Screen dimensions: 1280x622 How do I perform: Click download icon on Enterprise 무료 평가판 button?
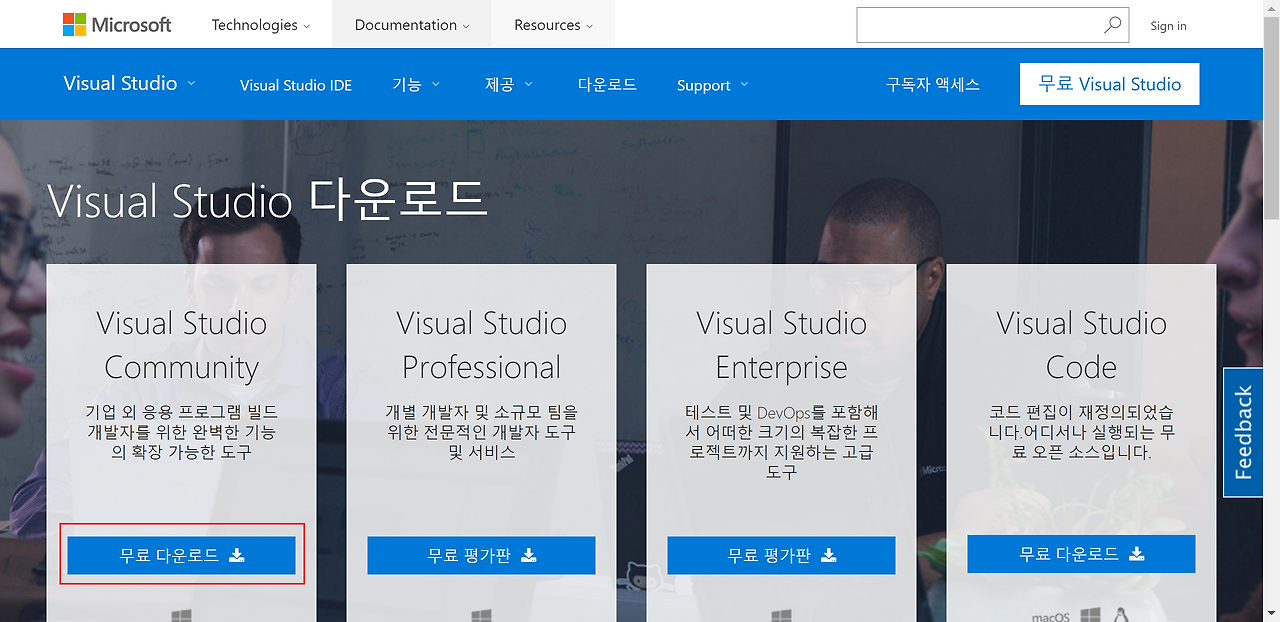pyautogui.click(x=829, y=555)
